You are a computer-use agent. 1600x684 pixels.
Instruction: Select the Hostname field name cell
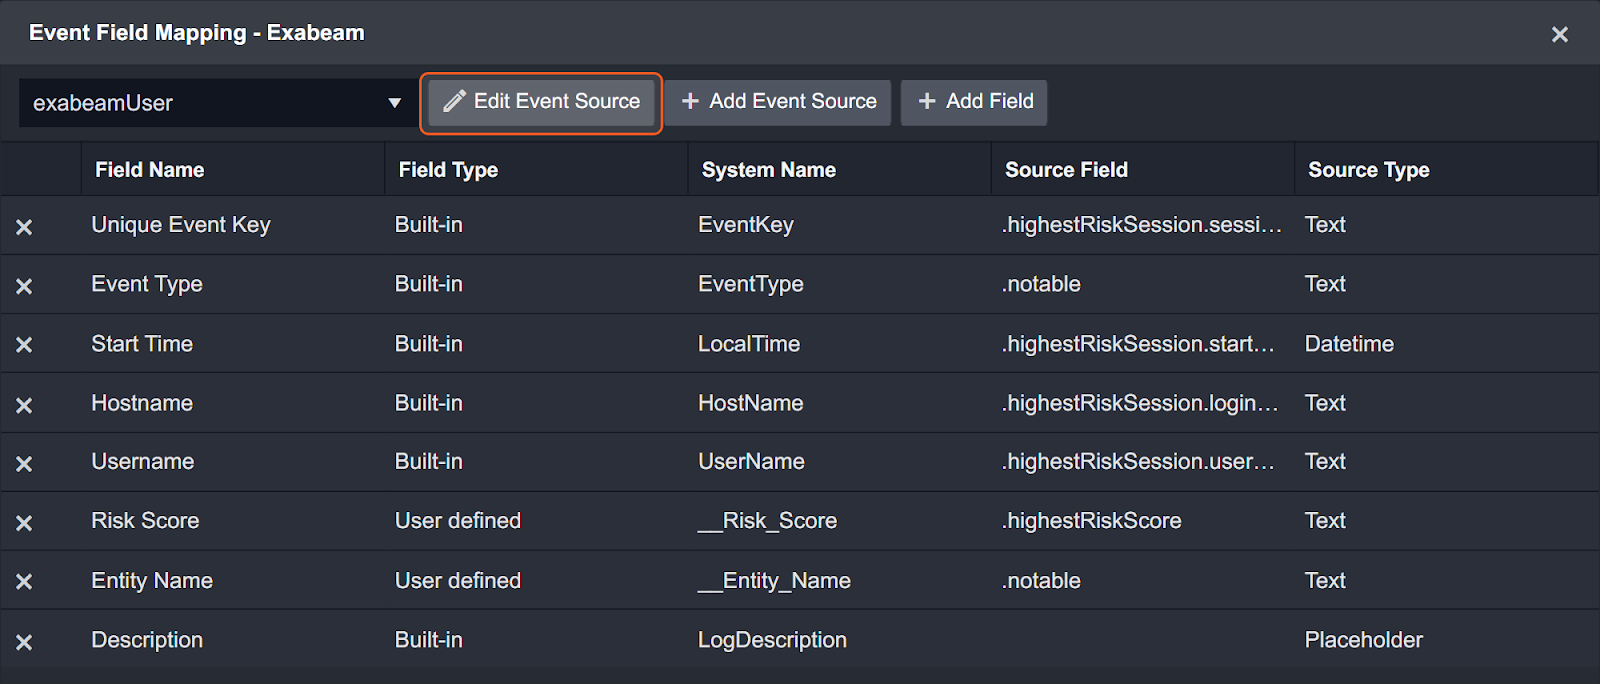click(142, 403)
